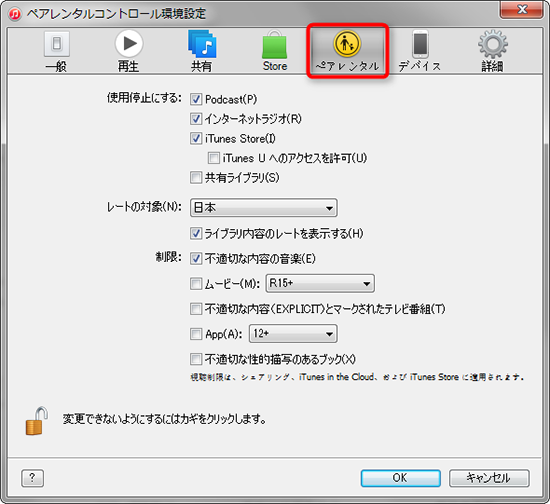550x504 pixels.
Task: Open the movie rating R15+ dropdown
Action: tap(320, 283)
